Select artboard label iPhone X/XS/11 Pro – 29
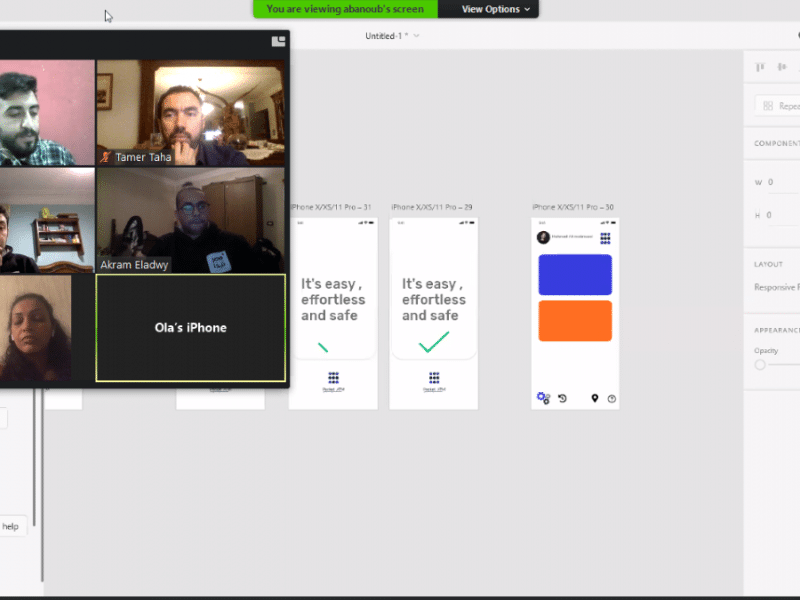The width and height of the screenshot is (800, 600). tap(432, 207)
